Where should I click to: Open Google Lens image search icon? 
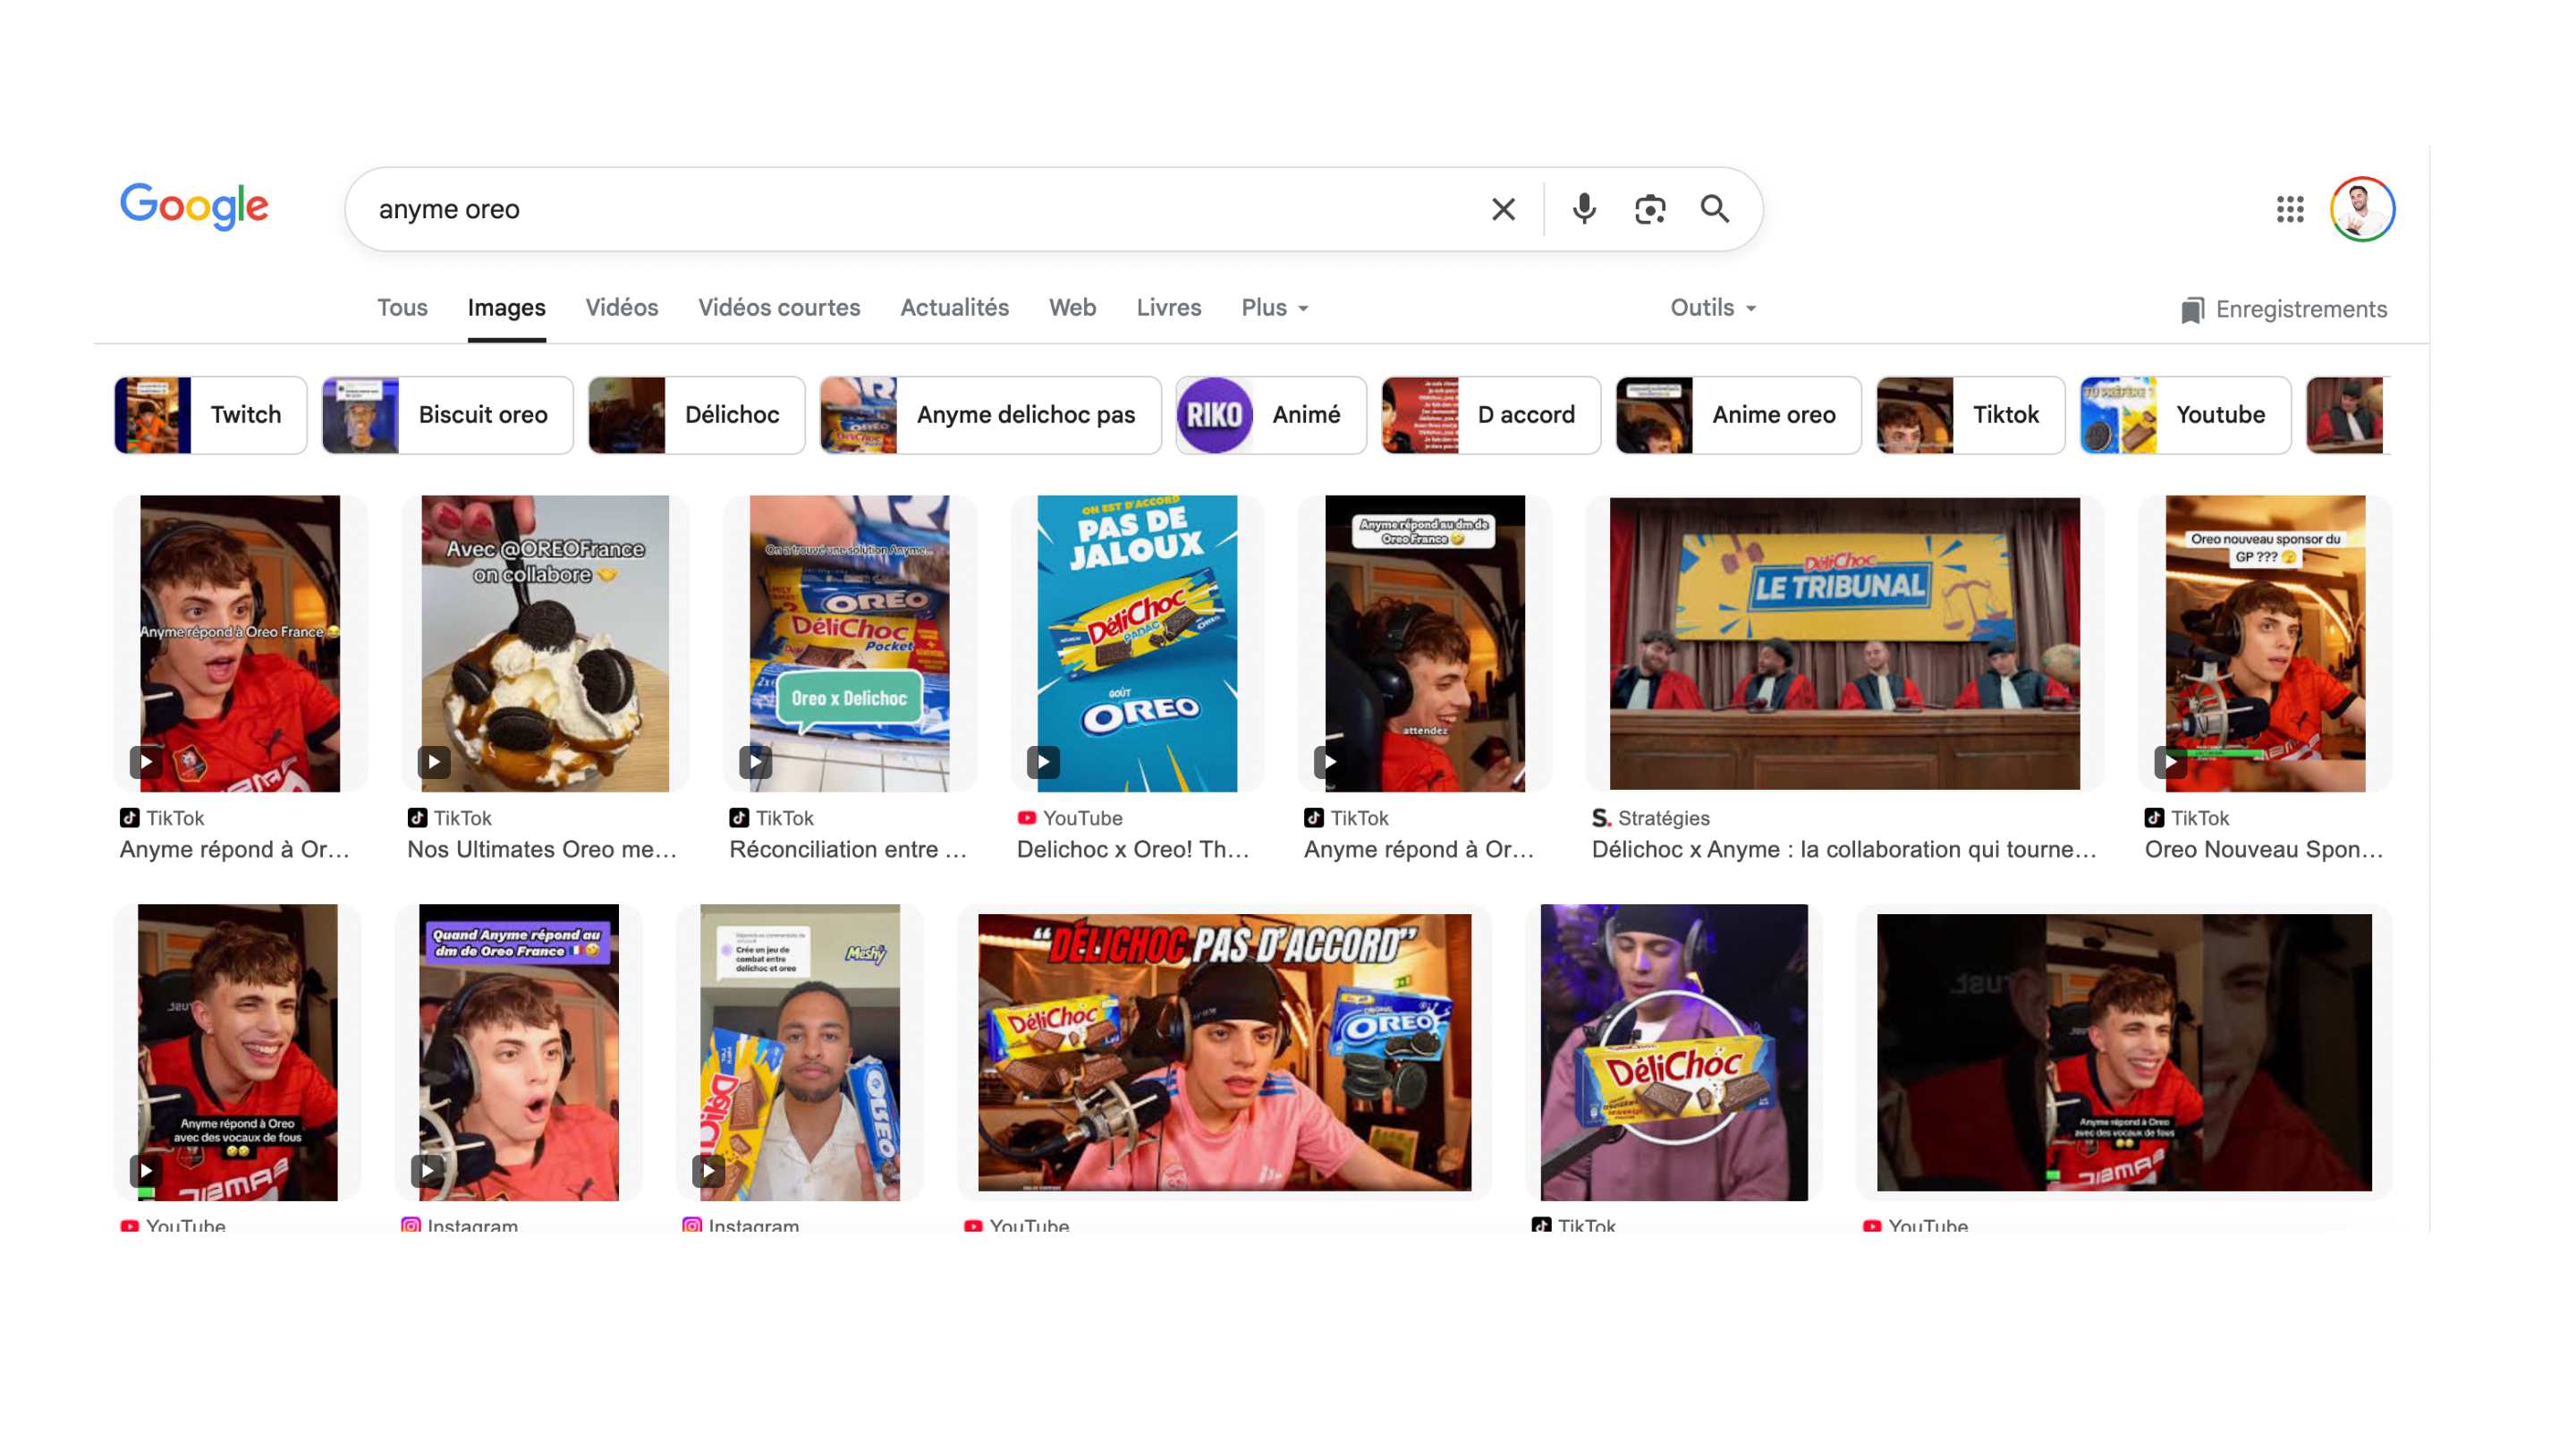(x=1649, y=209)
